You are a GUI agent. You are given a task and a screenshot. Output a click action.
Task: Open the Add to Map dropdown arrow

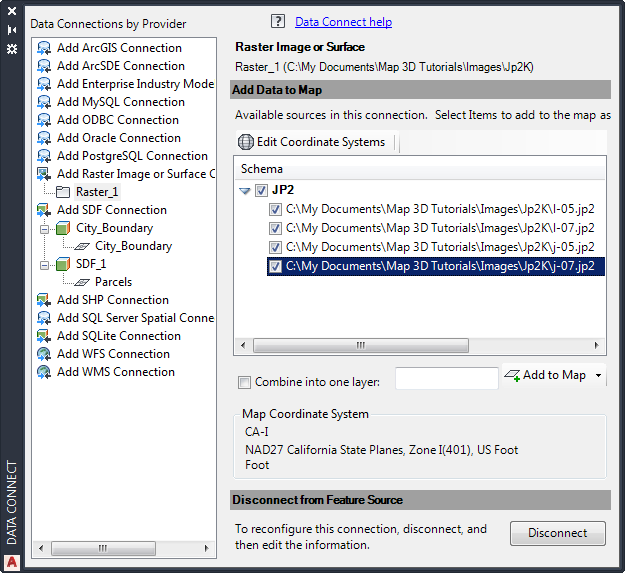[598, 375]
